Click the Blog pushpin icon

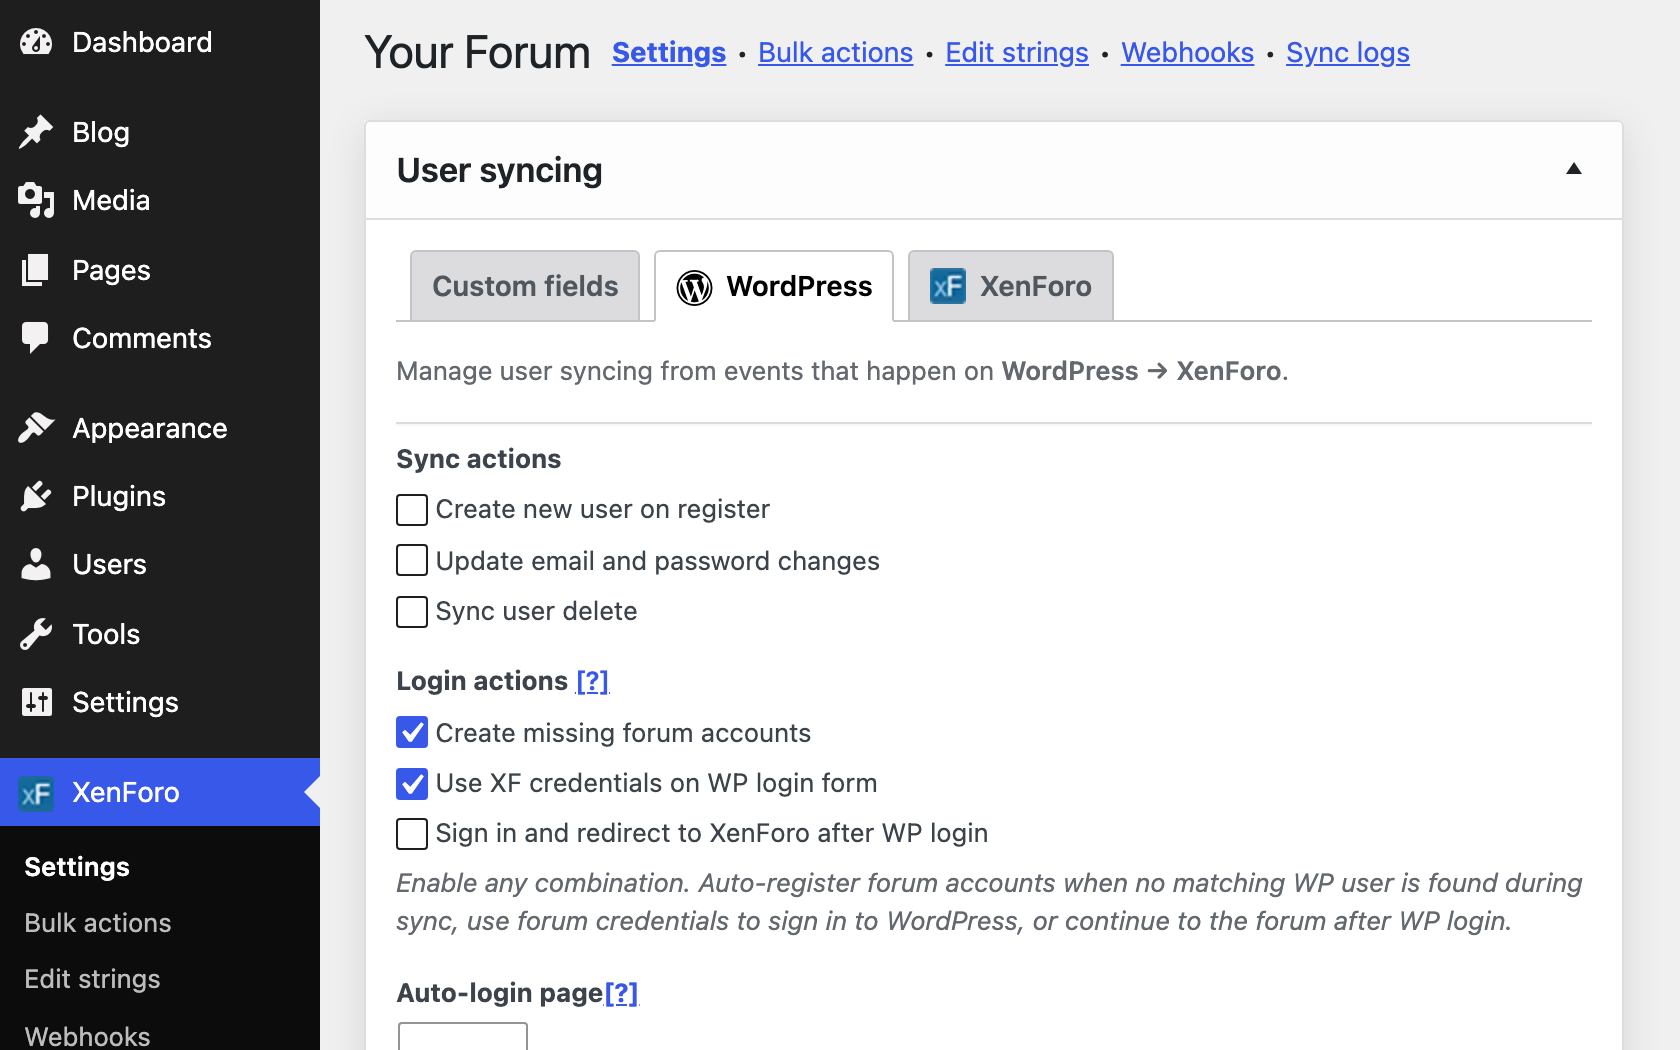coord(36,132)
